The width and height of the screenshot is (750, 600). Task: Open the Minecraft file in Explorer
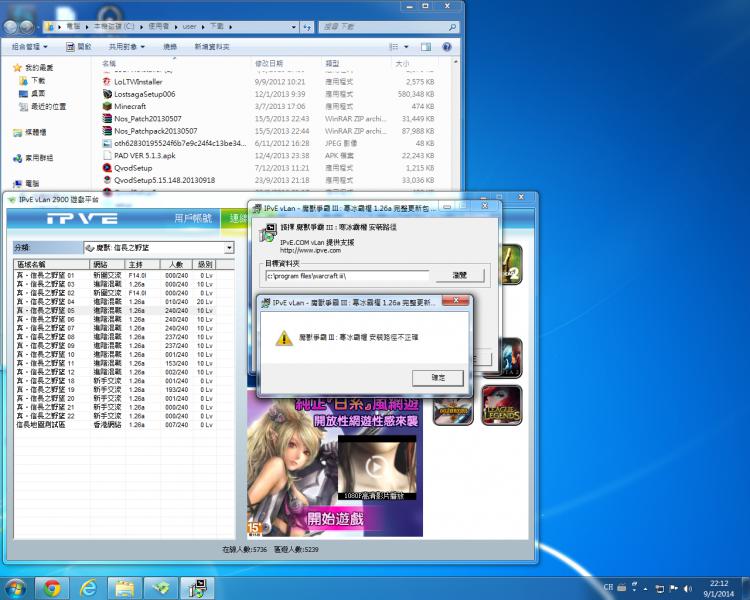129,106
